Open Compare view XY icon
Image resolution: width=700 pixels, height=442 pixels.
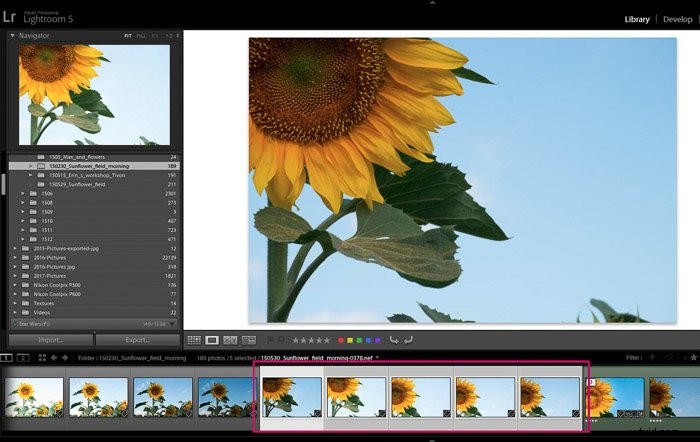(x=230, y=340)
